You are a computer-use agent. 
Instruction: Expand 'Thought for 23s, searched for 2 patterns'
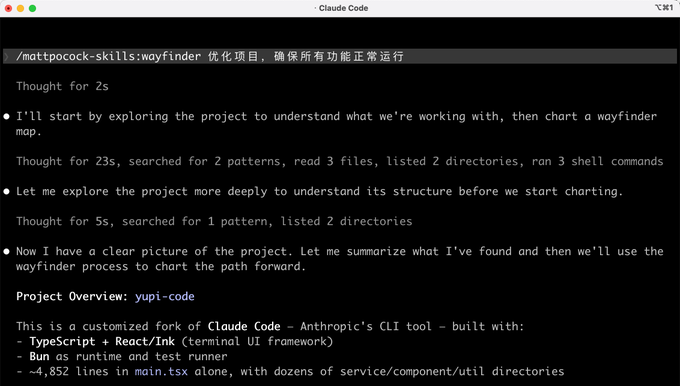340,161
